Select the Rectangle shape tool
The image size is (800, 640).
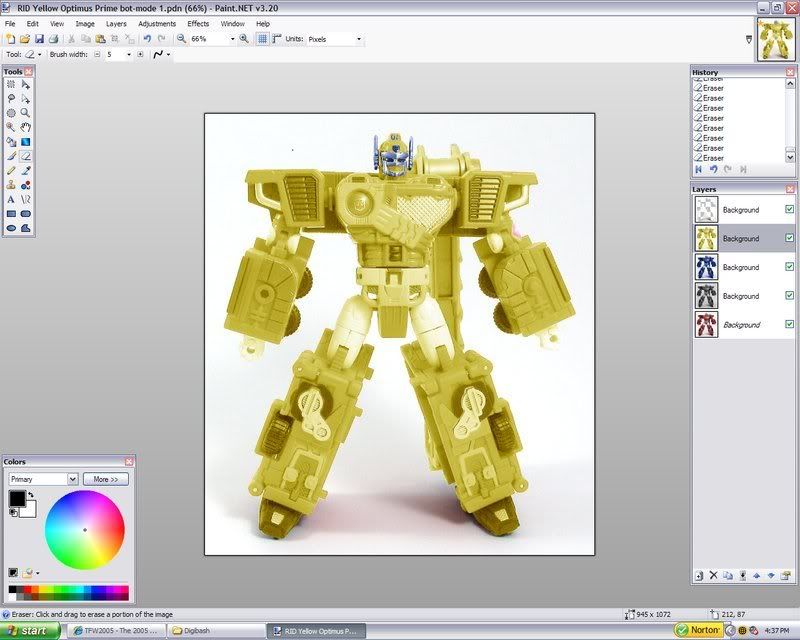click(11, 214)
